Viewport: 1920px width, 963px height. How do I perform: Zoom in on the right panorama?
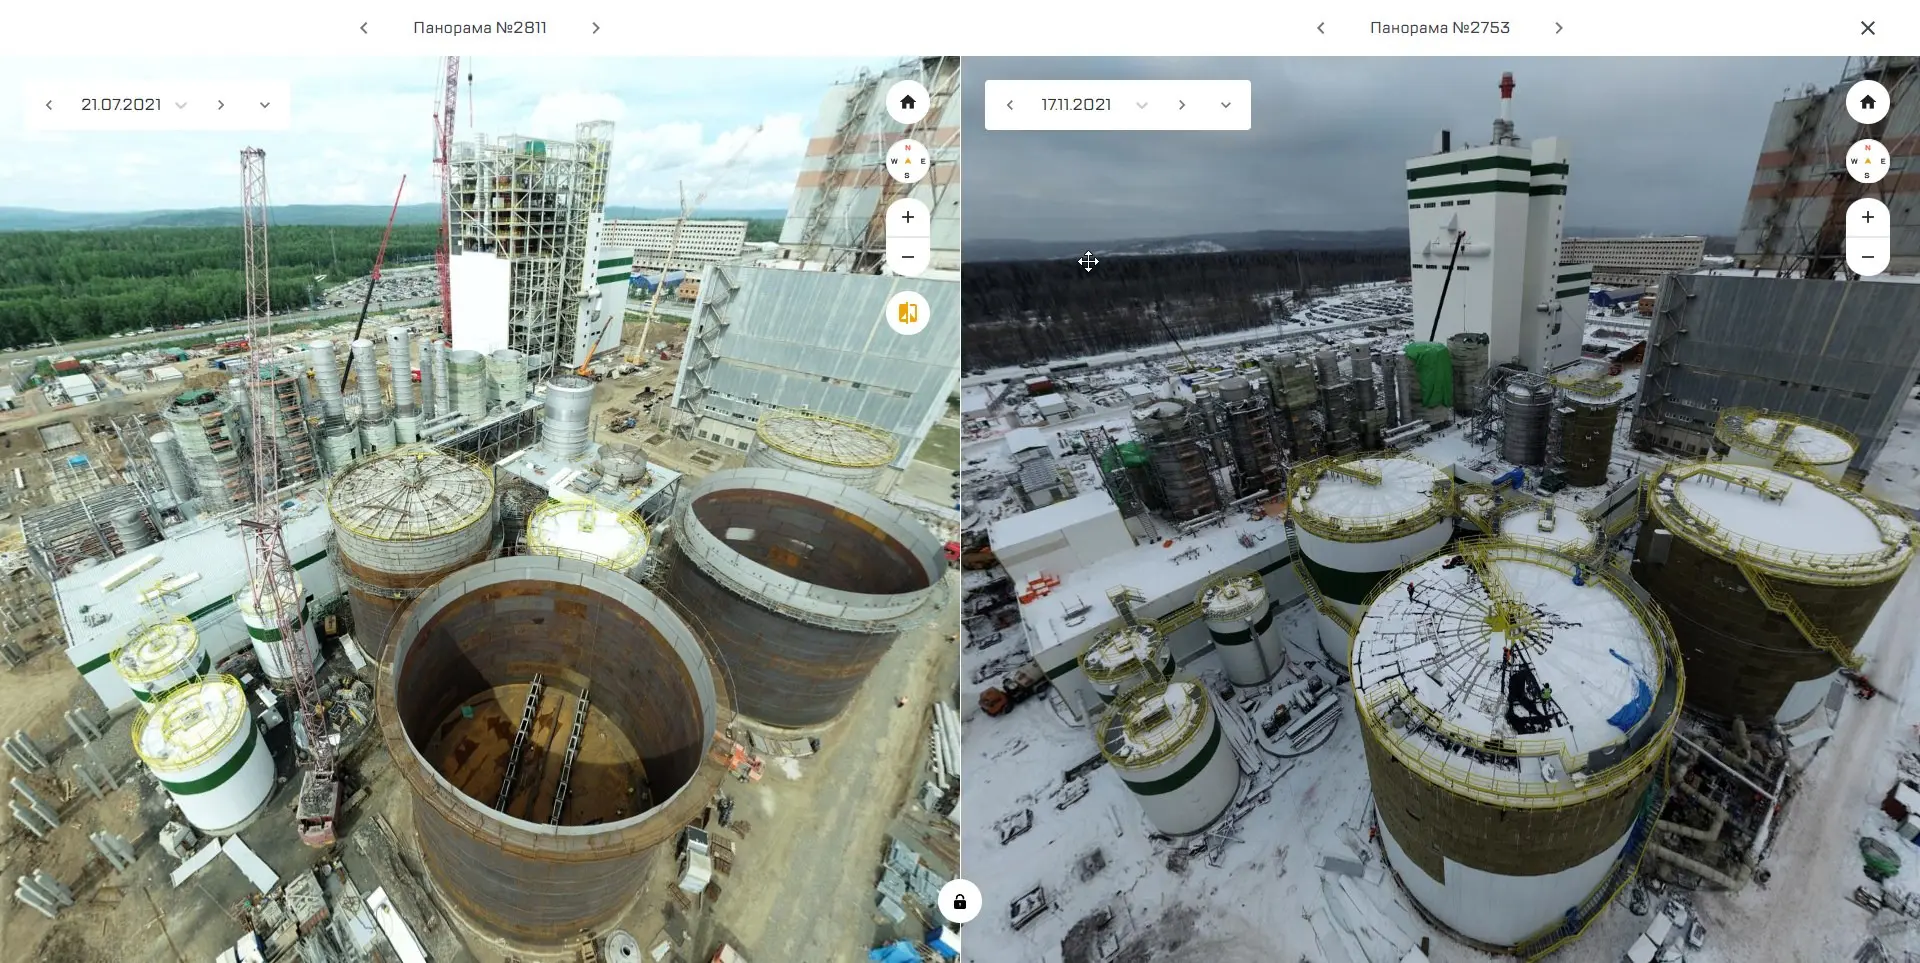tap(1867, 217)
